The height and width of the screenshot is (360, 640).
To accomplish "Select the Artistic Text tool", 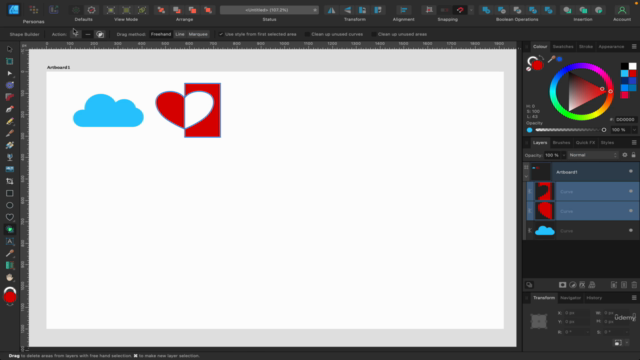I will tap(9, 241).
